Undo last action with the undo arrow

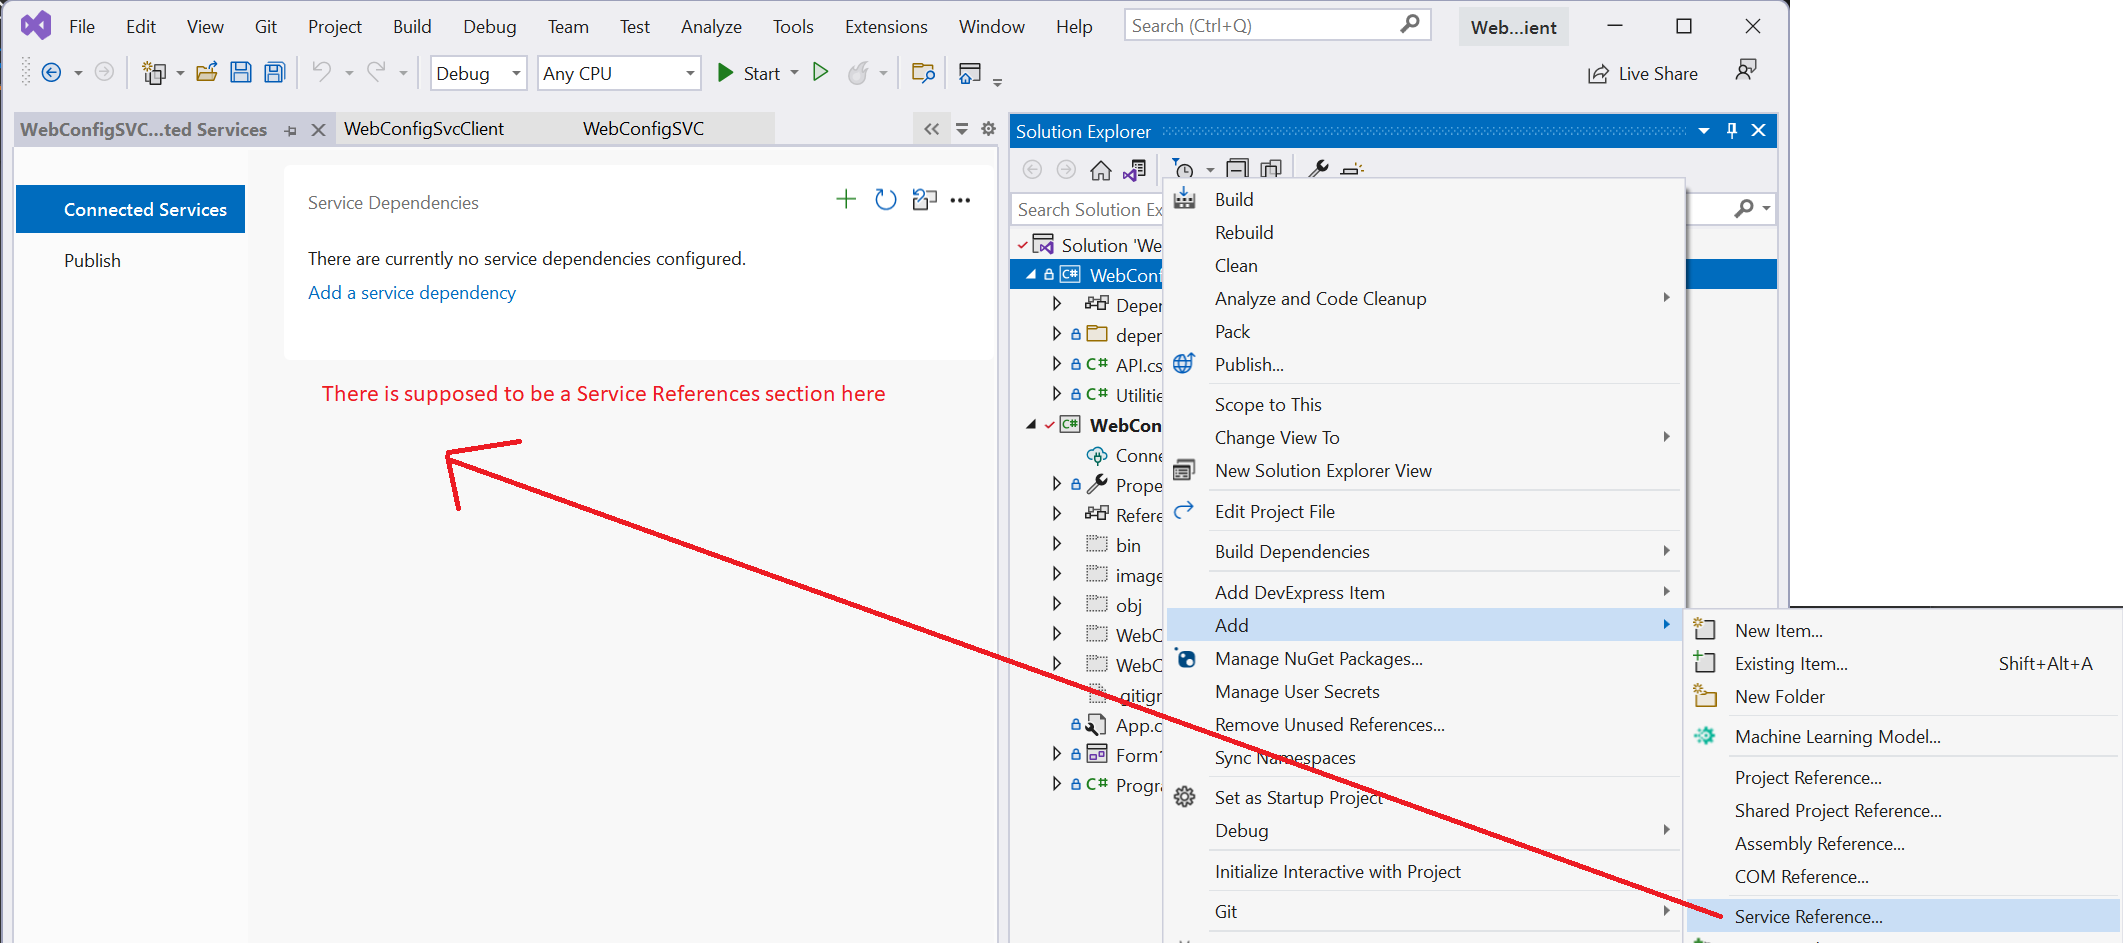tap(321, 72)
